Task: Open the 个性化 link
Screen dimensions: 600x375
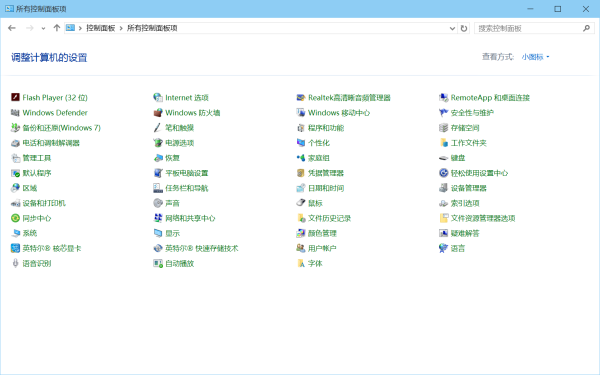Action: (x=319, y=143)
